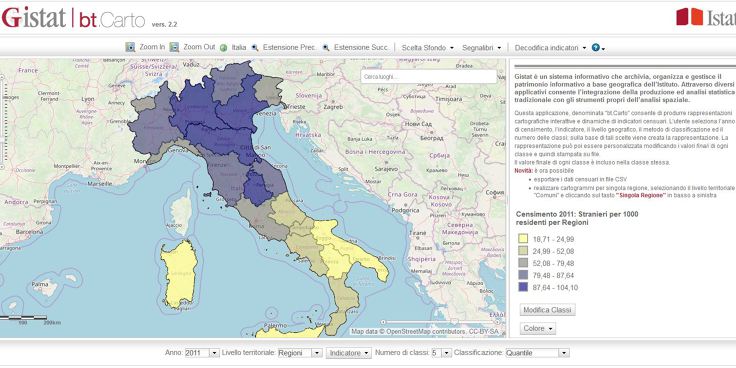Click the gray 52,08 - 79,48 legend swatch
The height and width of the screenshot is (368, 736).
pos(522,263)
